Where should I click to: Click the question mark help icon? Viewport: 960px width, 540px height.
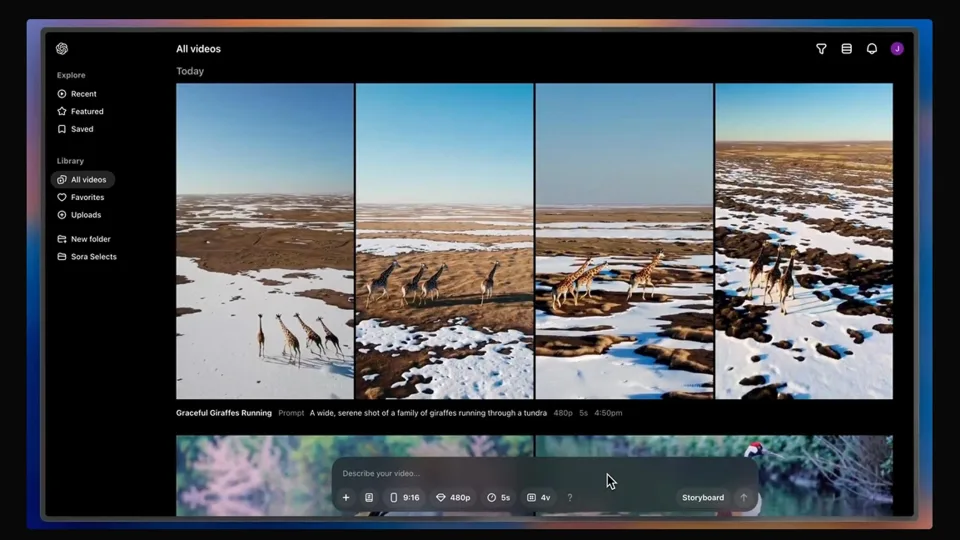570,498
